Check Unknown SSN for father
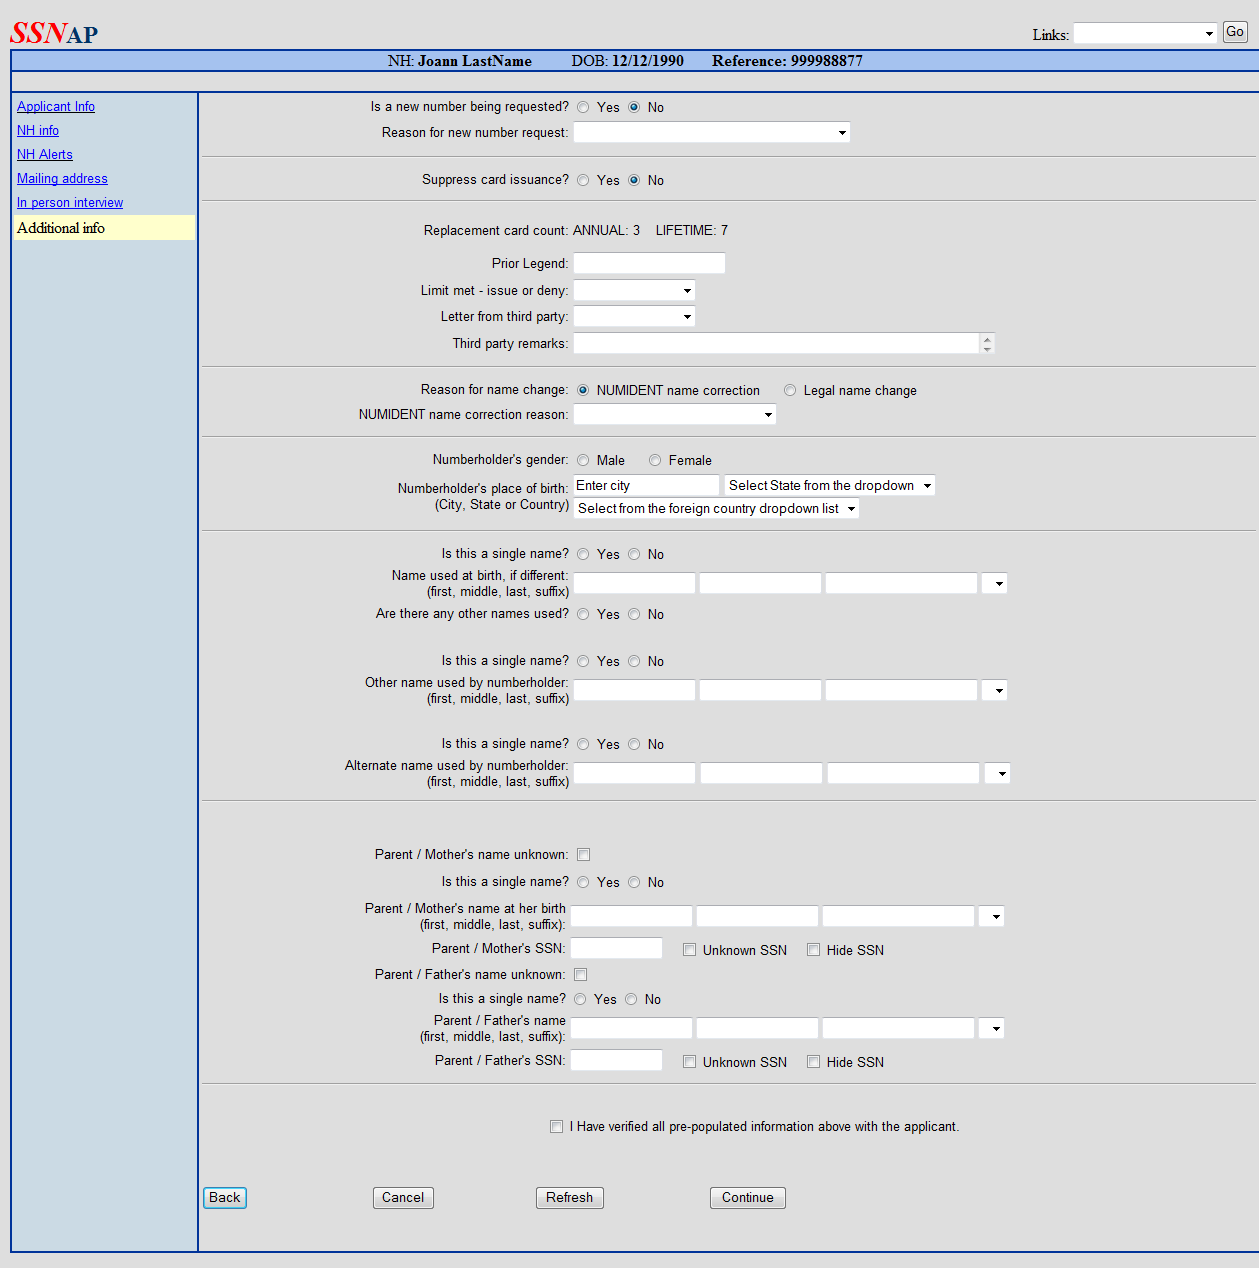Screen dimensions: 1259x1268 pyautogui.click(x=689, y=1062)
